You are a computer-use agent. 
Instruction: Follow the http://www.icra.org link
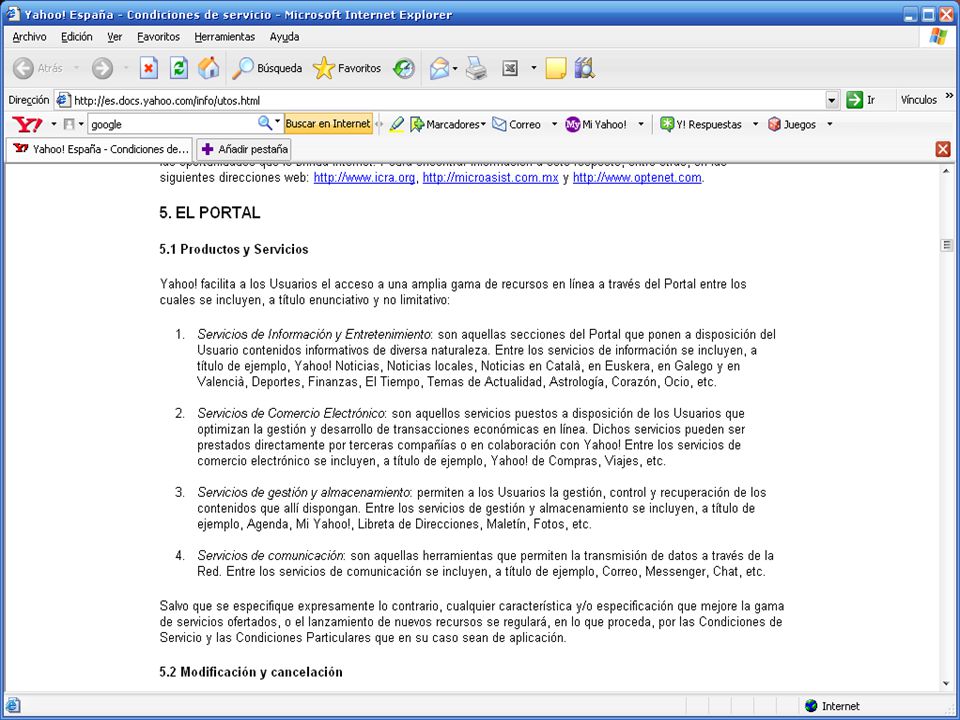(x=364, y=178)
